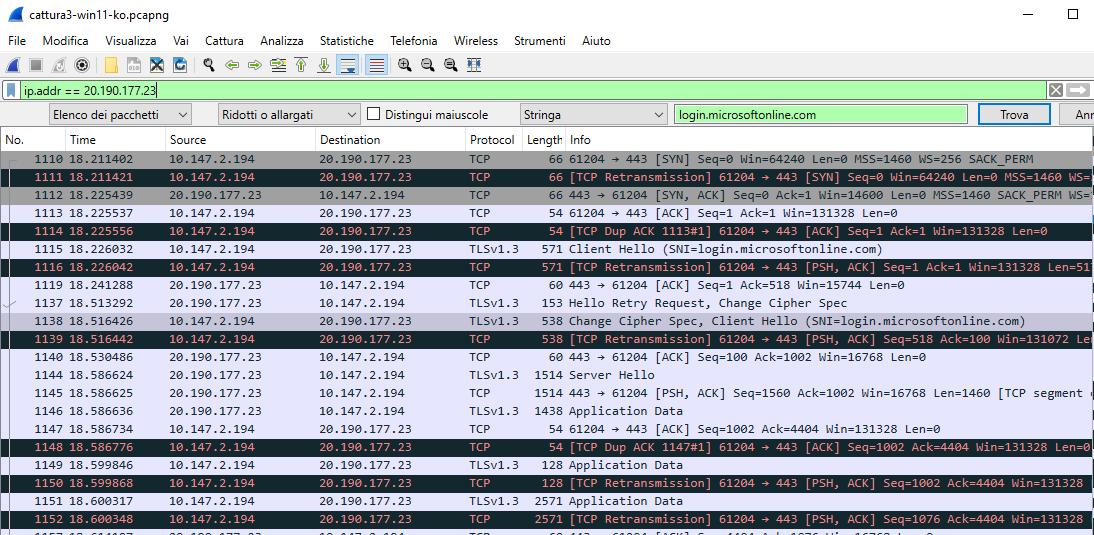Image resolution: width=1094 pixels, height=535 pixels.
Task: Open display filter bookmarks icon
Action: tap(12, 90)
